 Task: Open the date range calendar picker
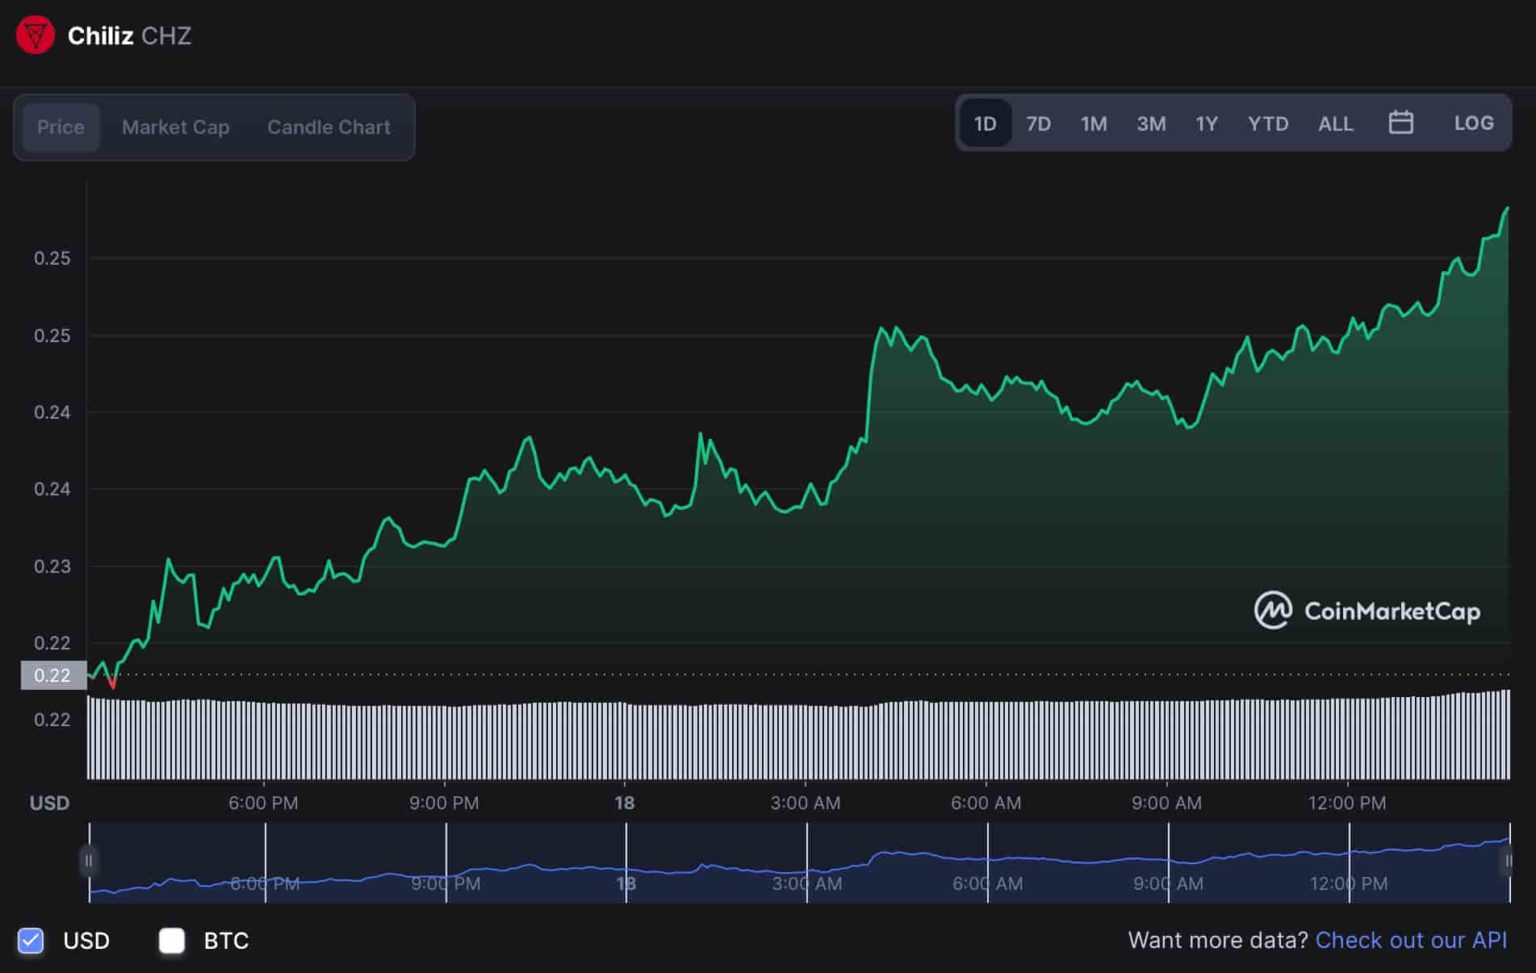point(1400,122)
